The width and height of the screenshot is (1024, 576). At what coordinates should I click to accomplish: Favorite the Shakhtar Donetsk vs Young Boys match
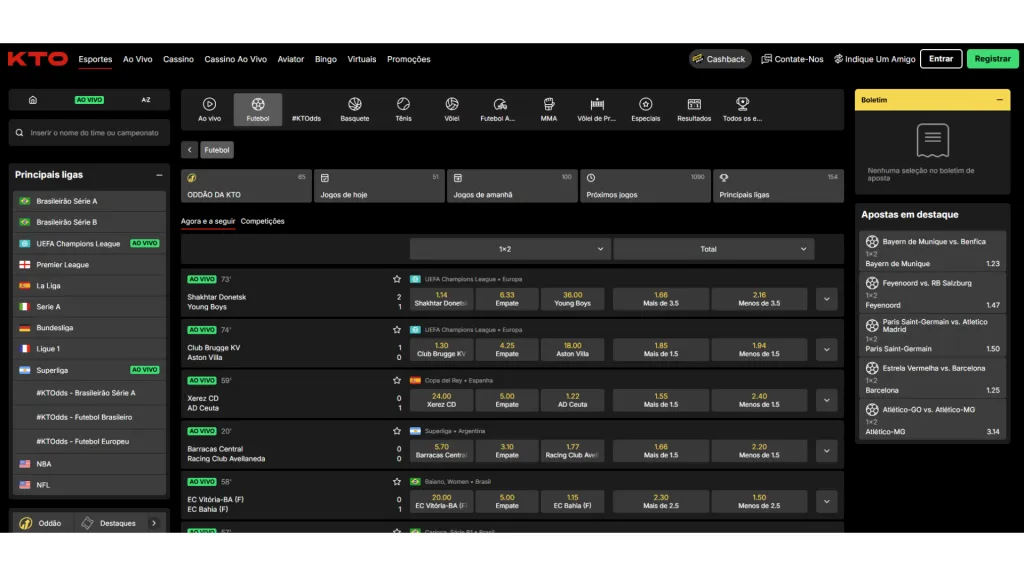[396, 279]
